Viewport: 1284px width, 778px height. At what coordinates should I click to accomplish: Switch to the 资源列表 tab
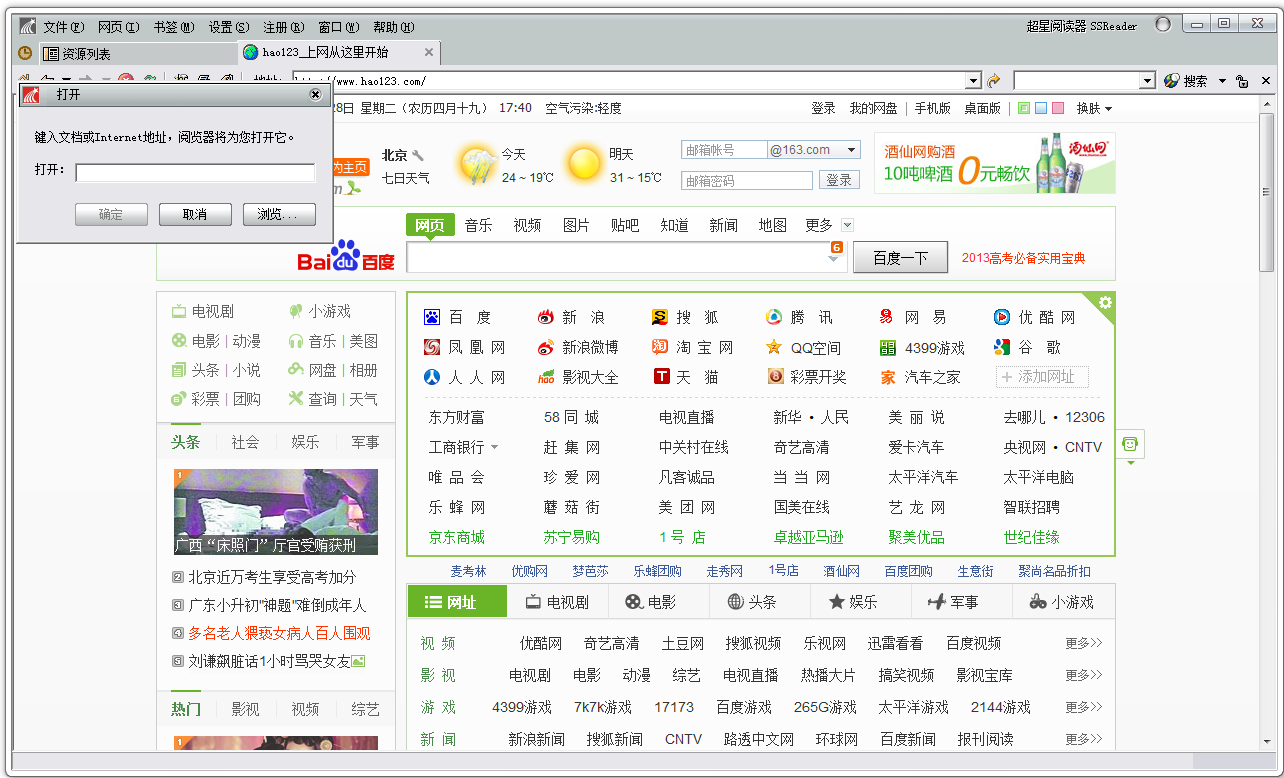[x=86, y=54]
